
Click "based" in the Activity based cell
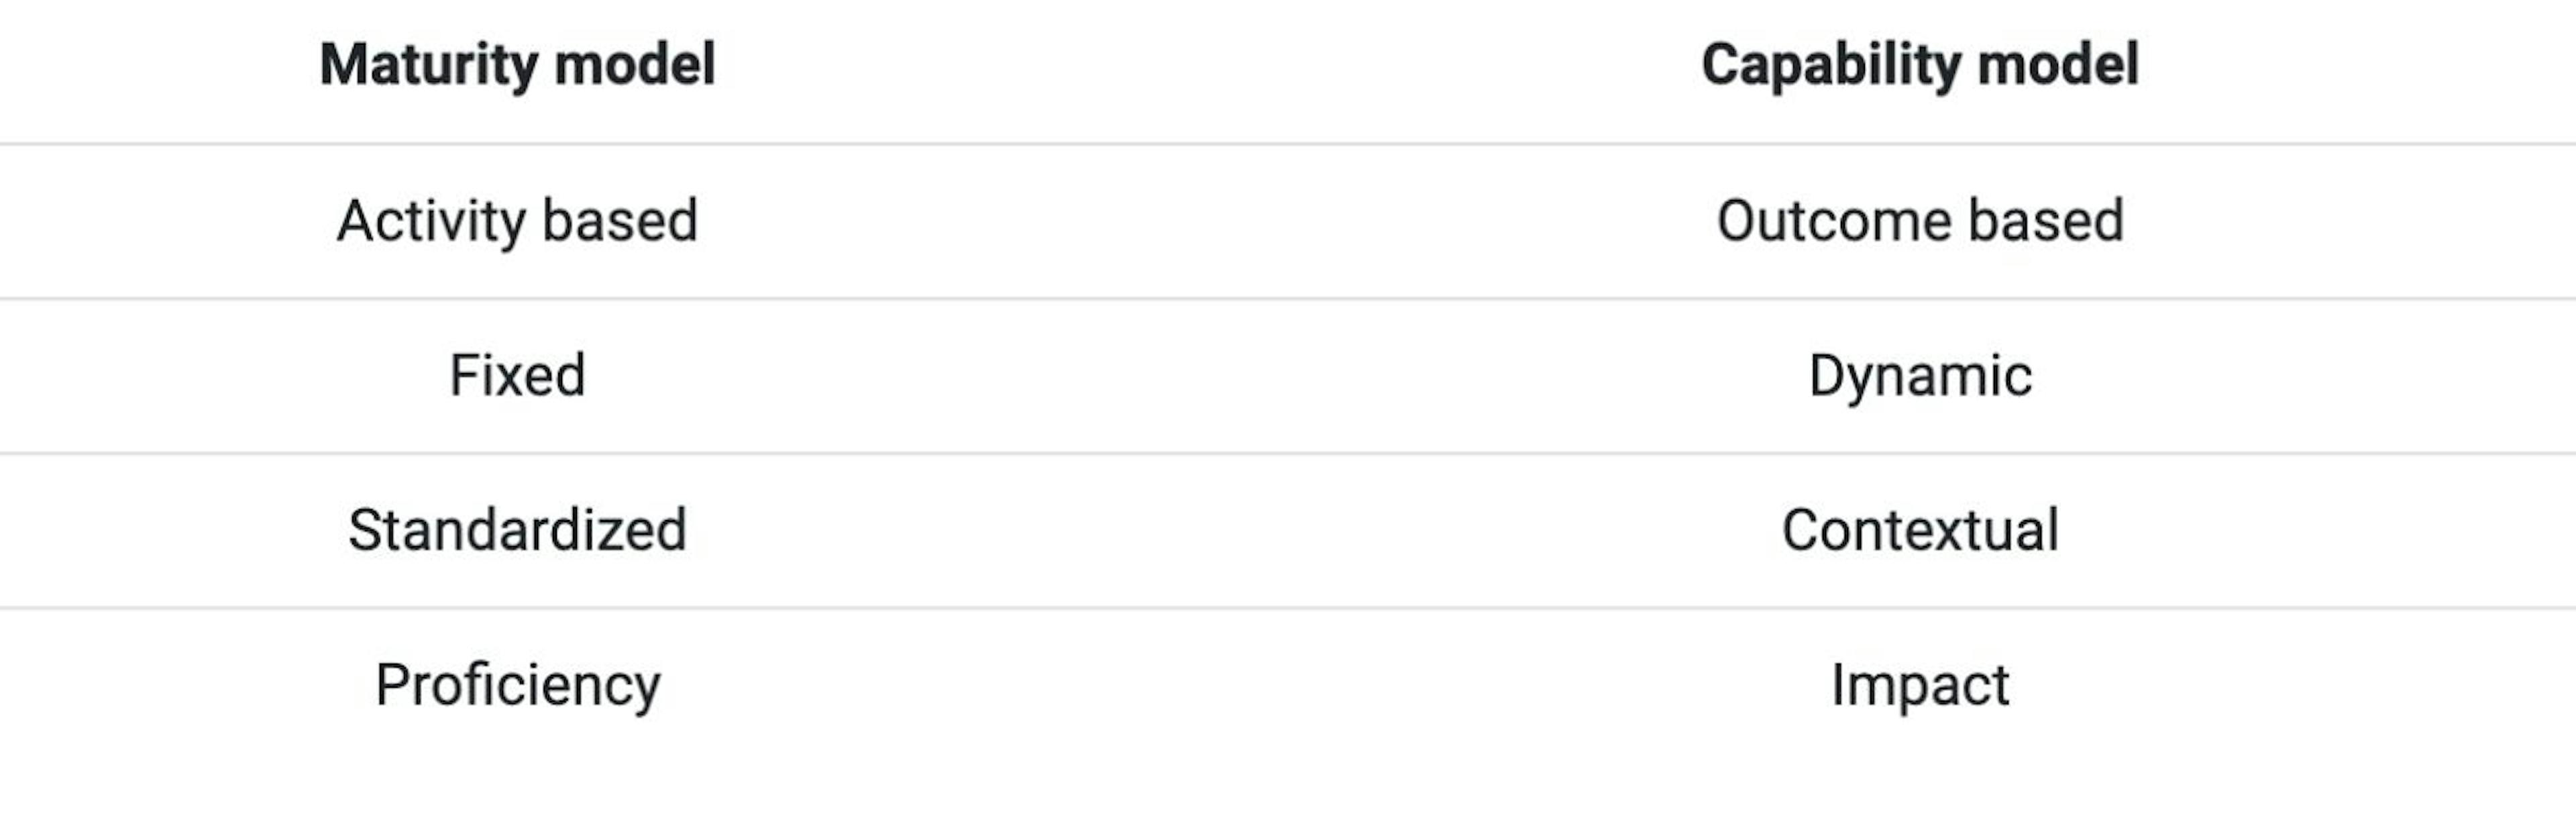point(620,221)
